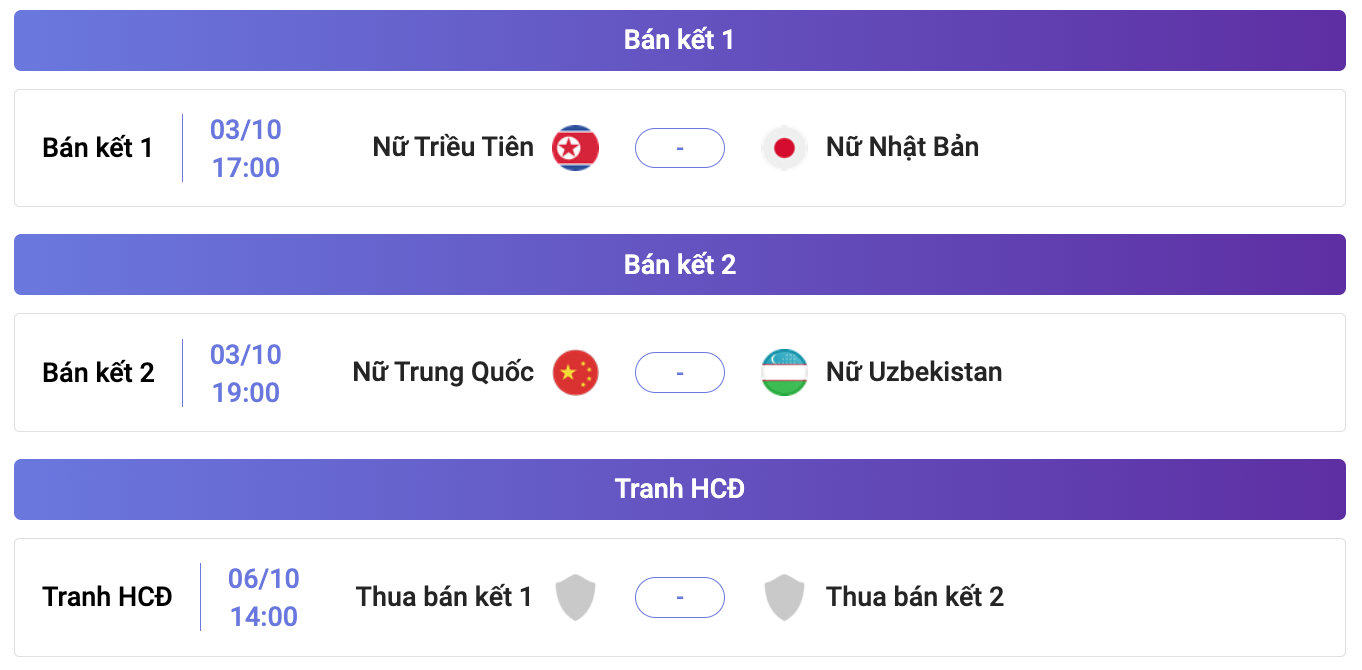Select the Bán kết 2 purple header
Viewport: 1362px width, 670px height.
tap(680, 265)
